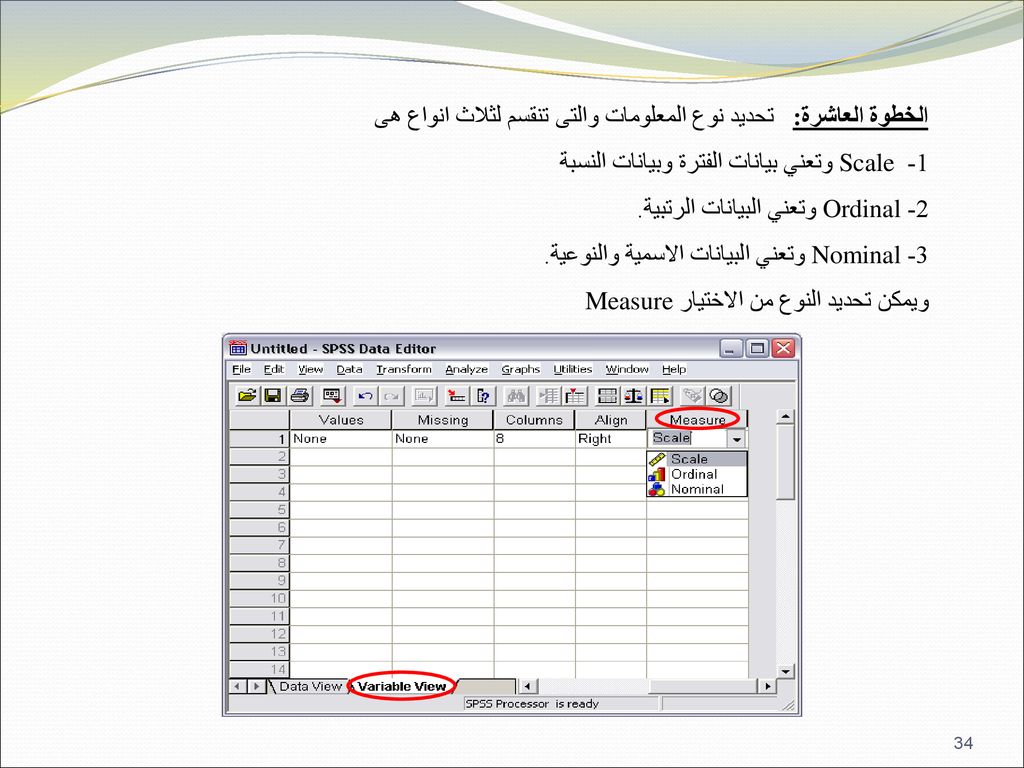Open the Dialog Recall toolbar icon
The width and height of the screenshot is (1024, 768).
(x=332, y=396)
